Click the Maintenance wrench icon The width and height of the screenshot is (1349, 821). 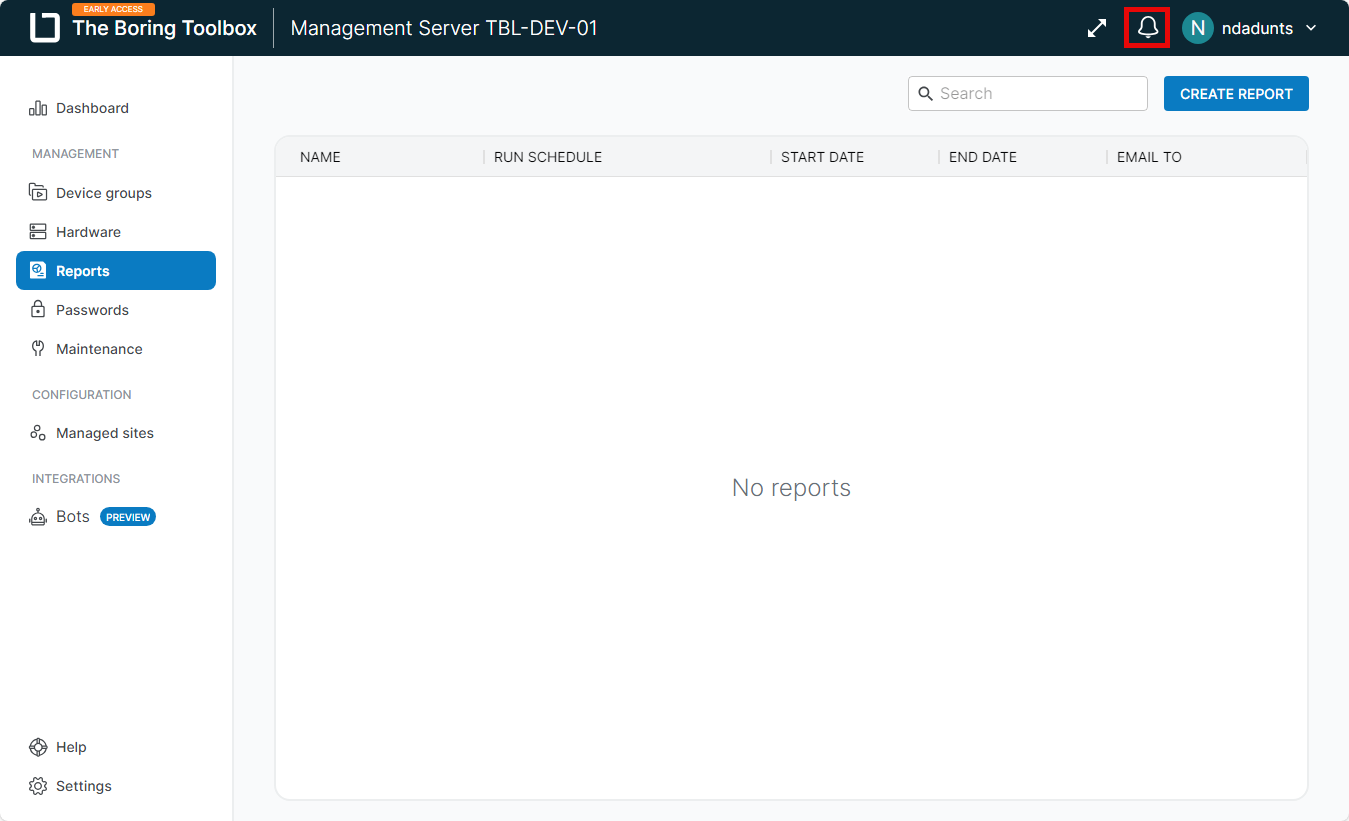(x=38, y=349)
